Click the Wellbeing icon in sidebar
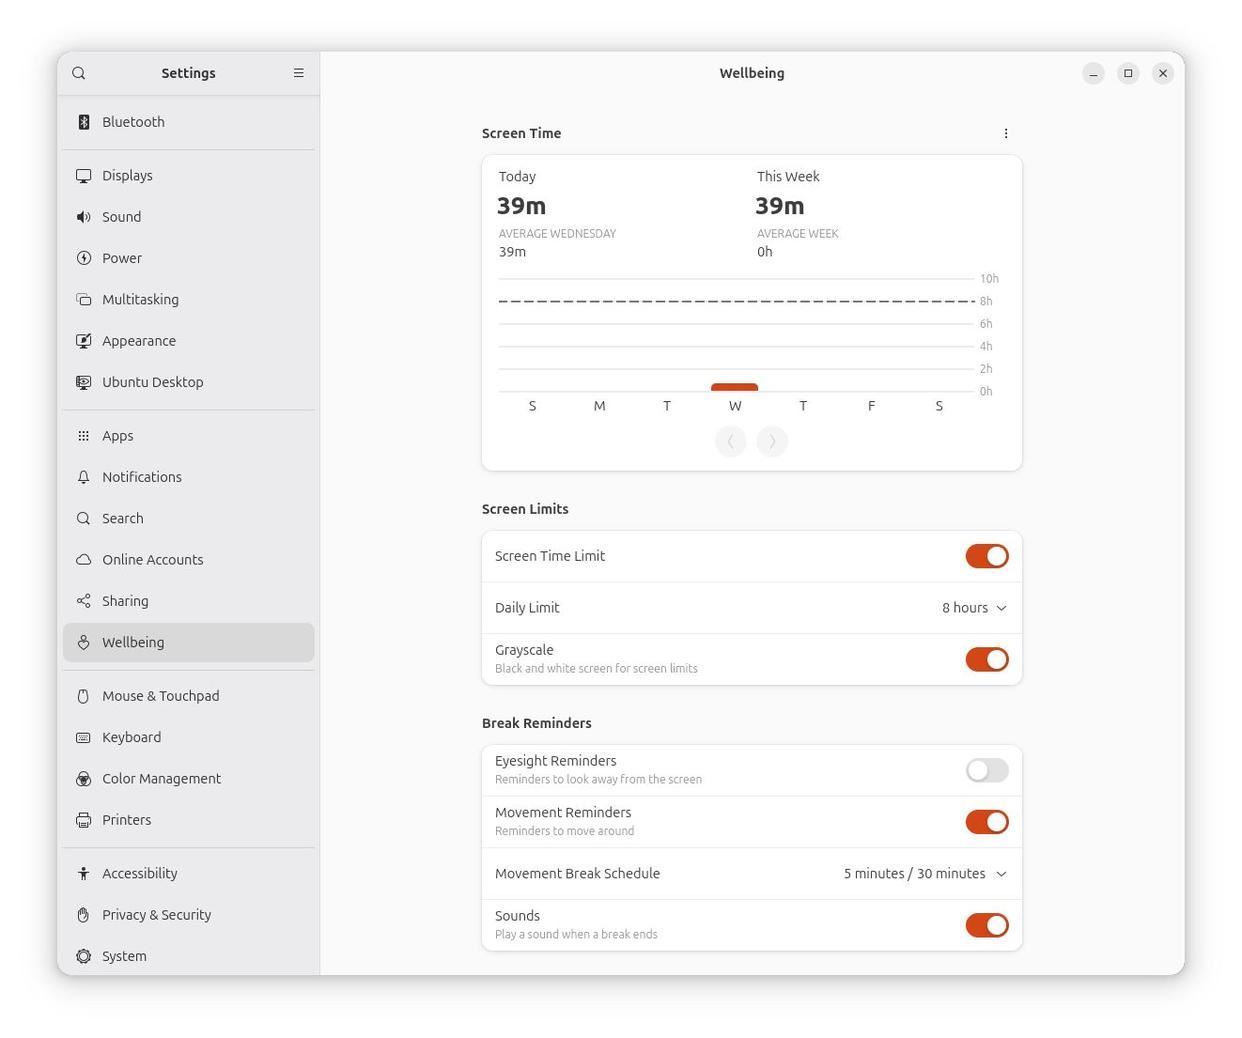 (x=84, y=642)
